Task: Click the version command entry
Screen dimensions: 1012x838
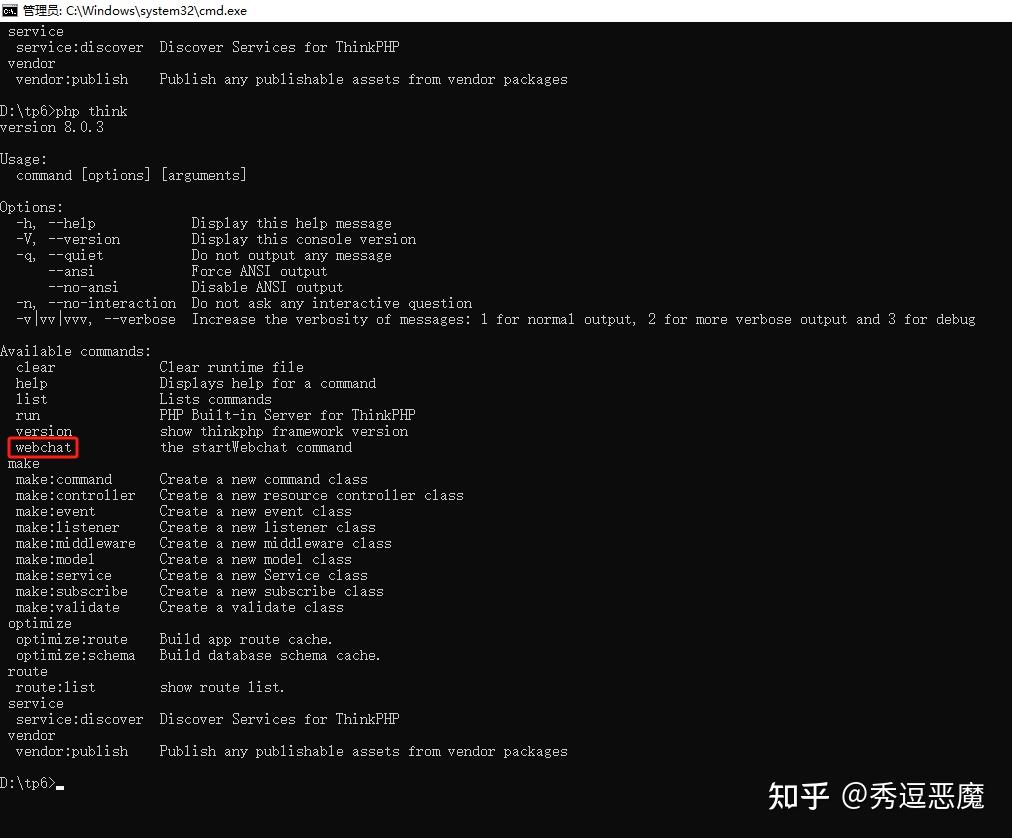Action: click(43, 431)
